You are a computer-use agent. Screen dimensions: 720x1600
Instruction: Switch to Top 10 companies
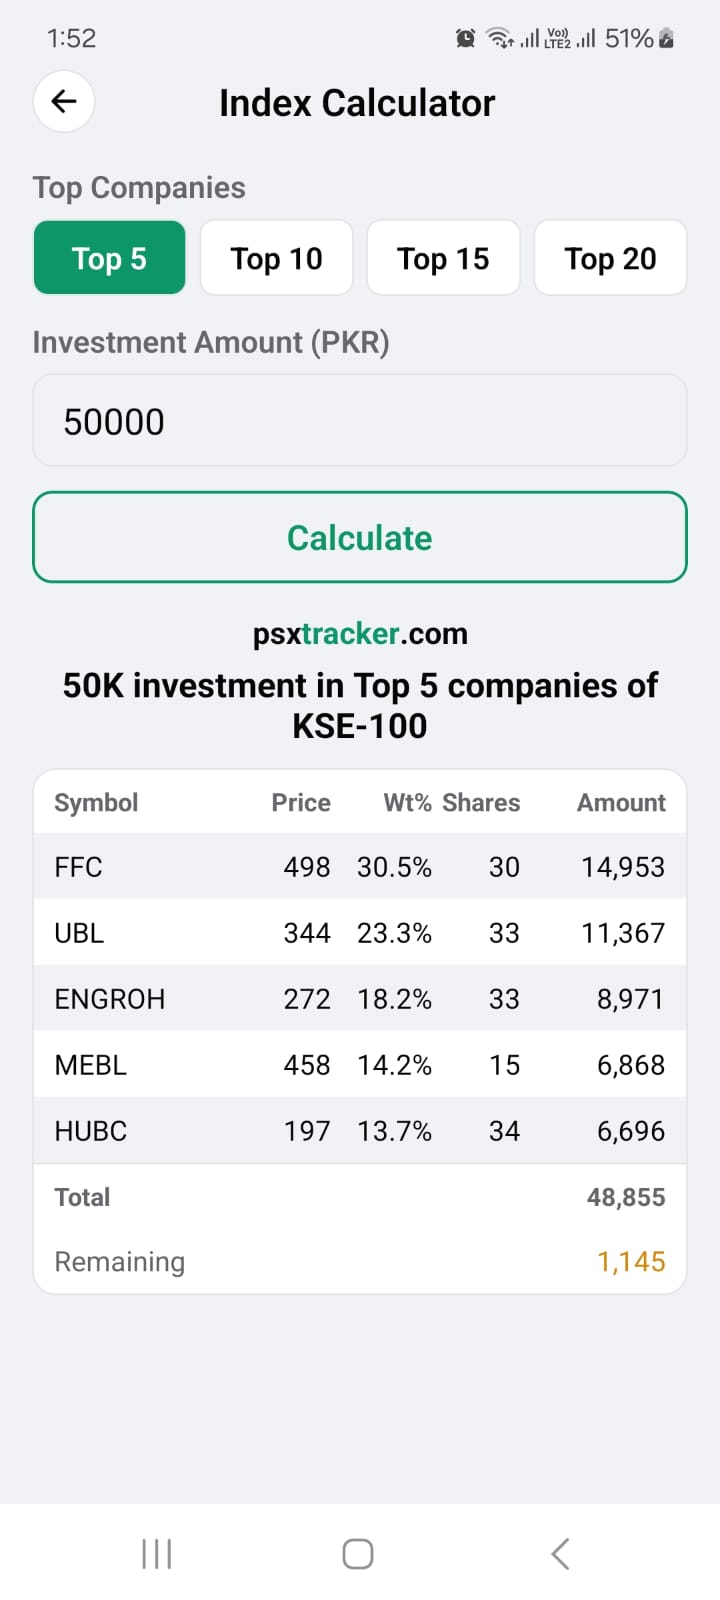point(276,258)
